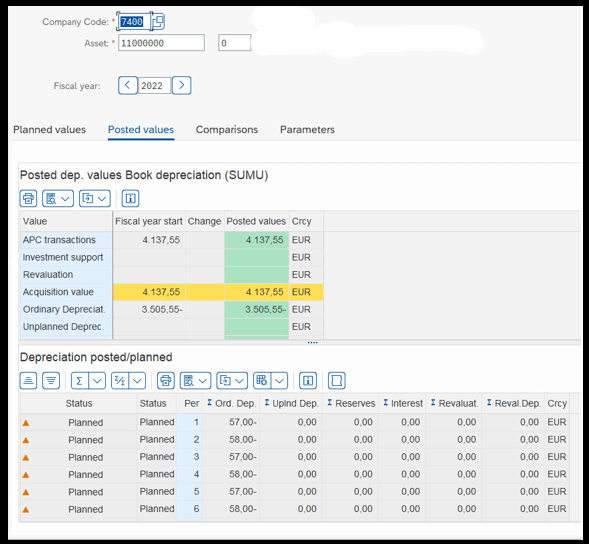The width and height of the screenshot is (589, 544).
Task: Switch to the Planned values tab
Action: [49, 130]
